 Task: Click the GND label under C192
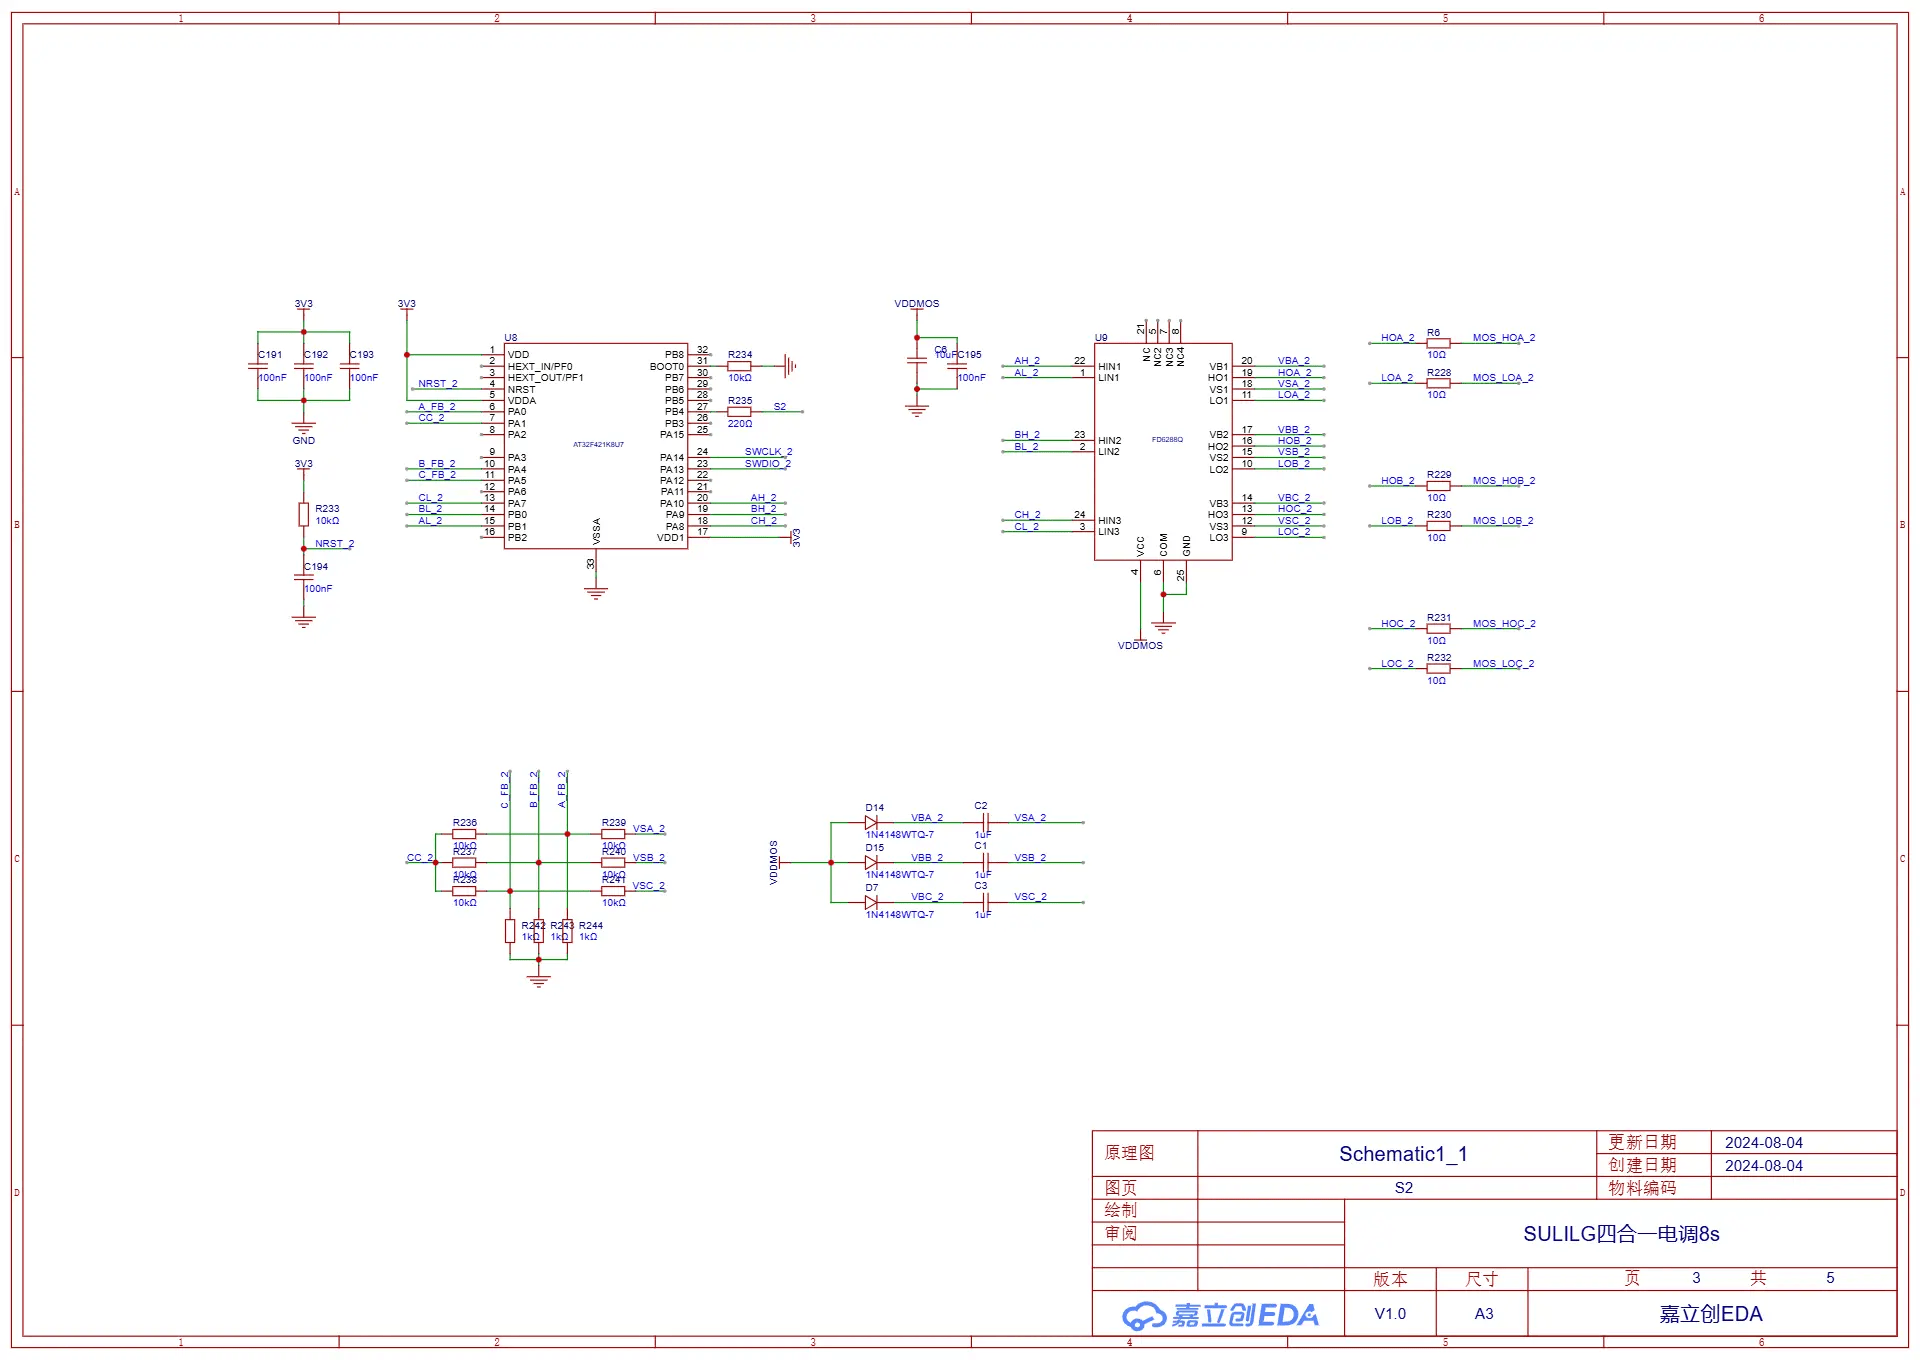coord(304,441)
